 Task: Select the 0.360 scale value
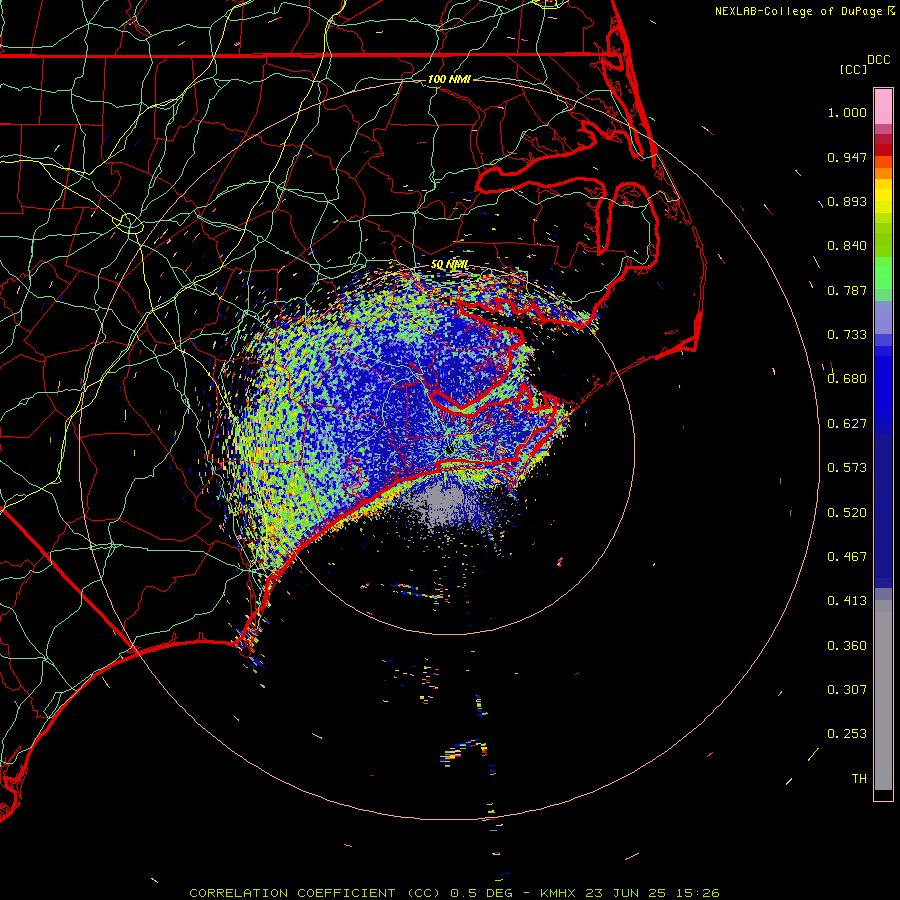click(x=847, y=646)
